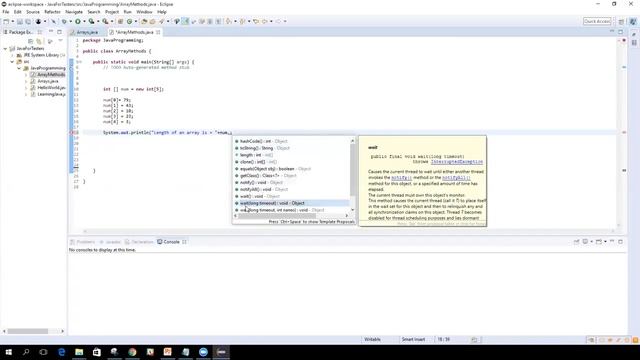This screenshot has height=360, width=640.
Task: Open the Navigate menu
Action: click(x=74, y=12)
